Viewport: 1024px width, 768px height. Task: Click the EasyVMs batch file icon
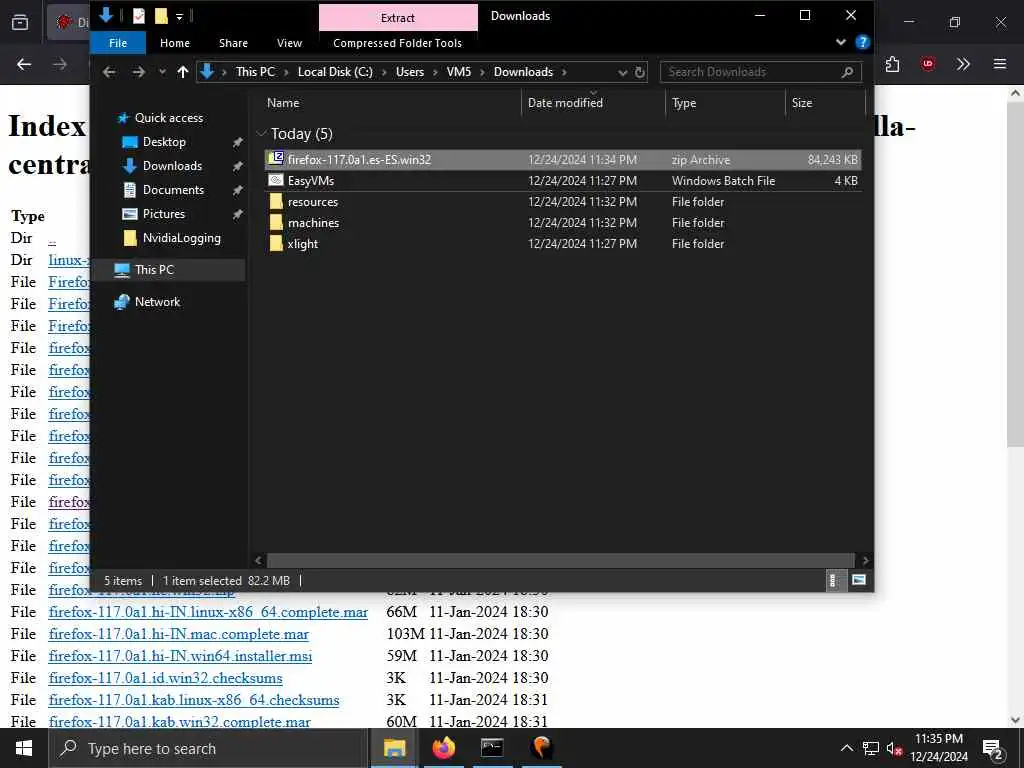click(x=276, y=180)
